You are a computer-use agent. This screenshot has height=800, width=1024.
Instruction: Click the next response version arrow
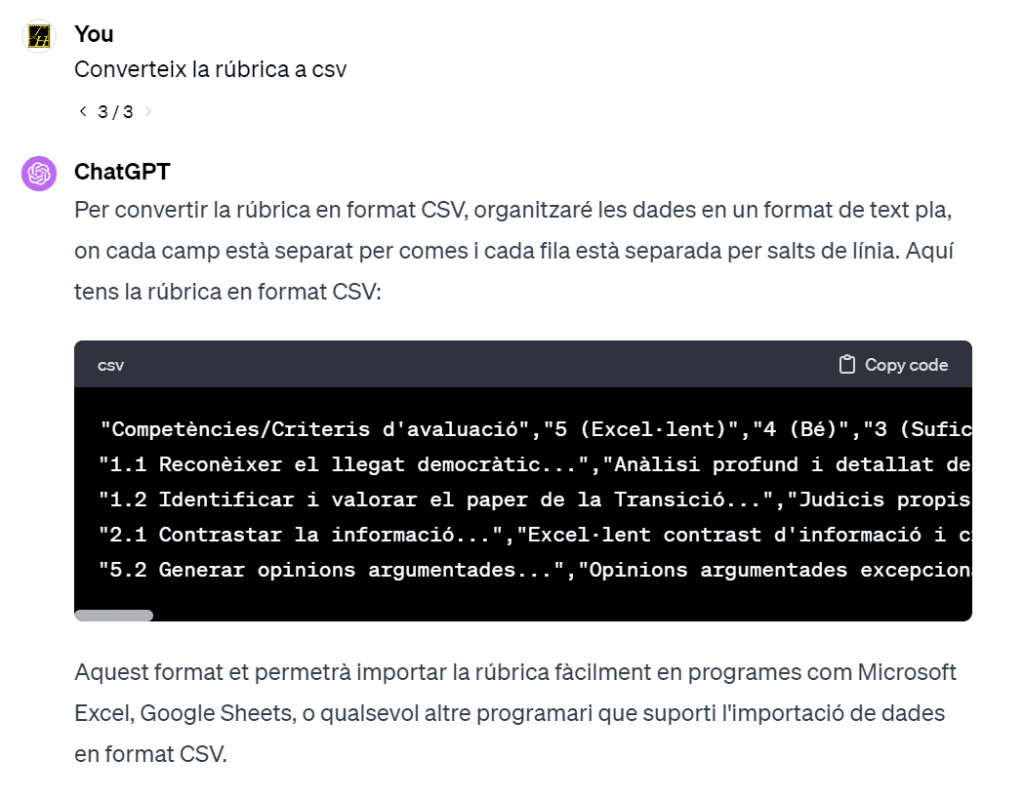[x=149, y=111]
